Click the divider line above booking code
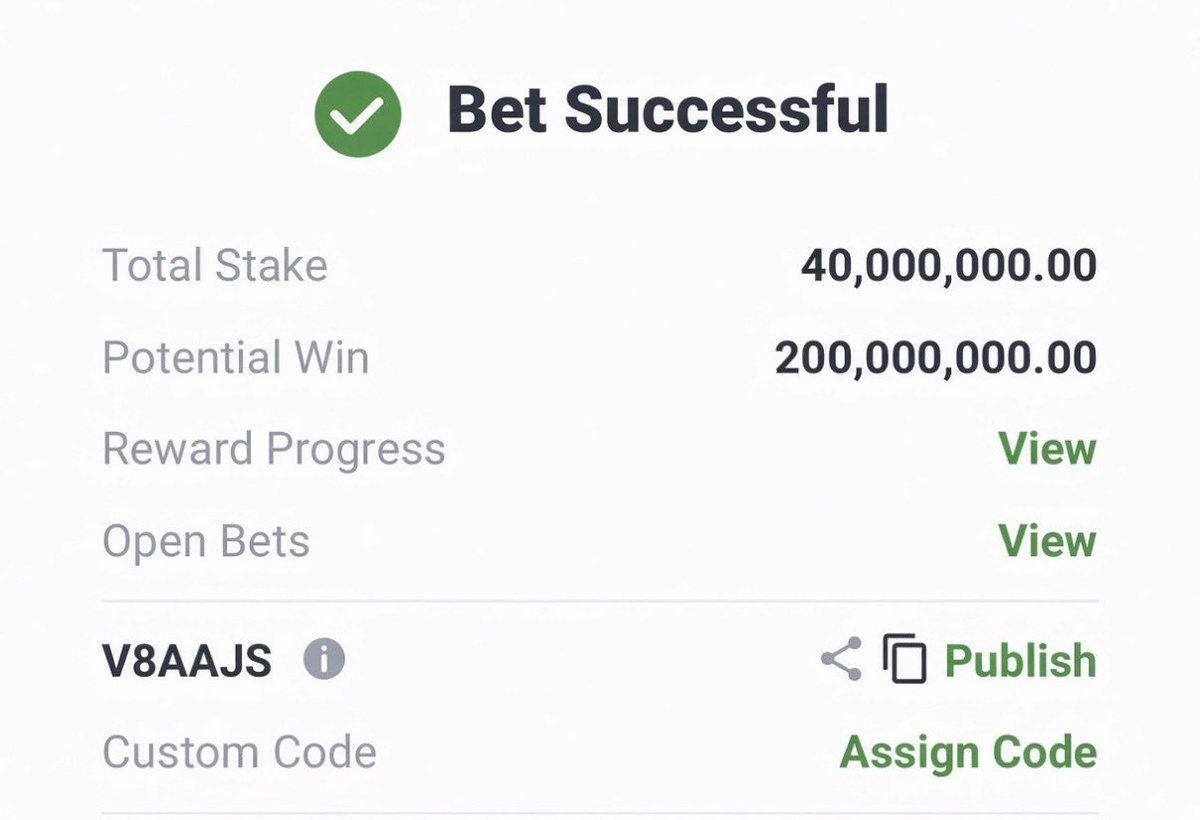Screen dimensions: 1200x820 pyautogui.click(x=600, y=601)
